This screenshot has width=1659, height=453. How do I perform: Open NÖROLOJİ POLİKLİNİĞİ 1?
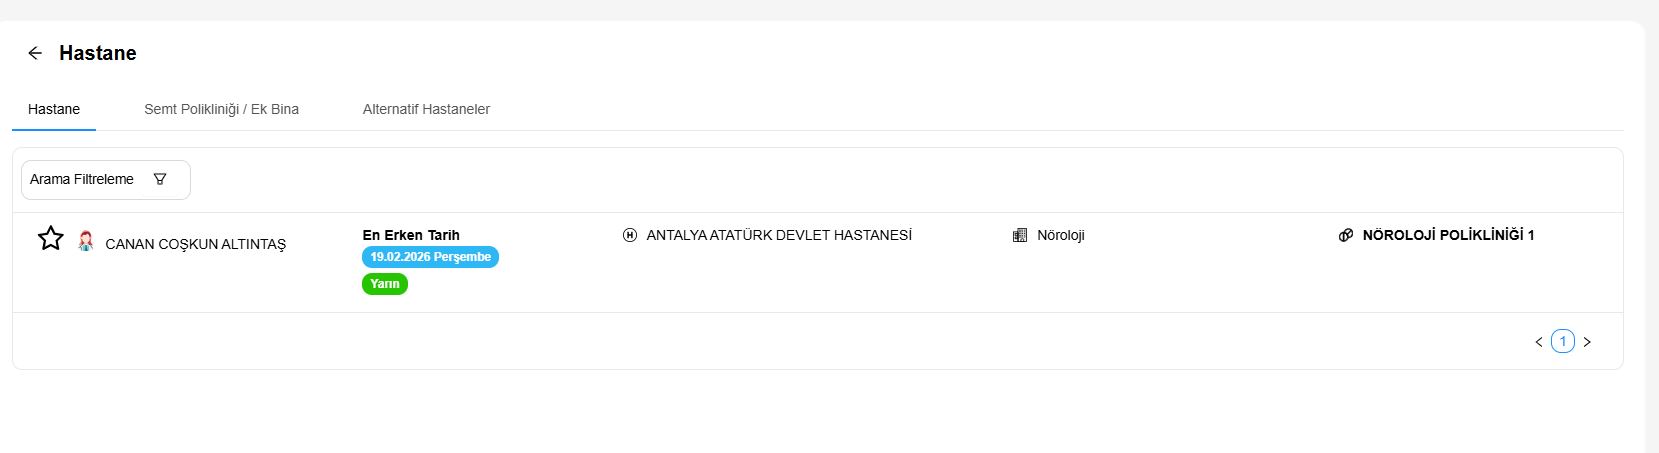click(x=1448, y=235)
